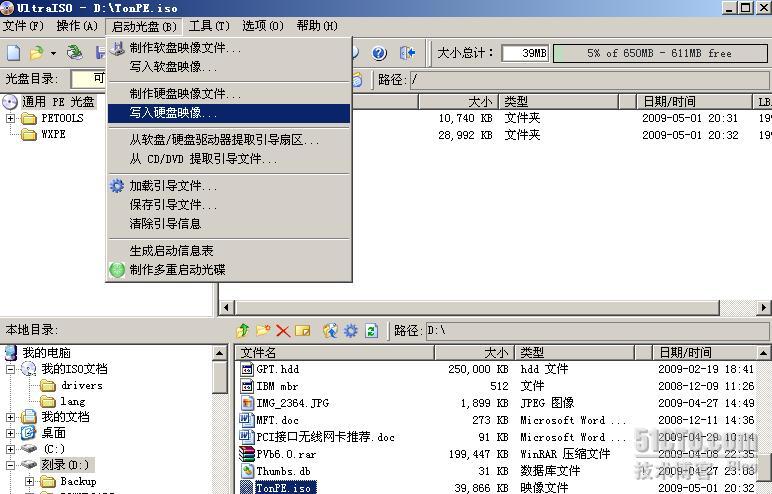This screenshot has width=772, height=494.
Task: Select 制作多重启动光碟 menu entry
Action: click(x=229, y=269)
